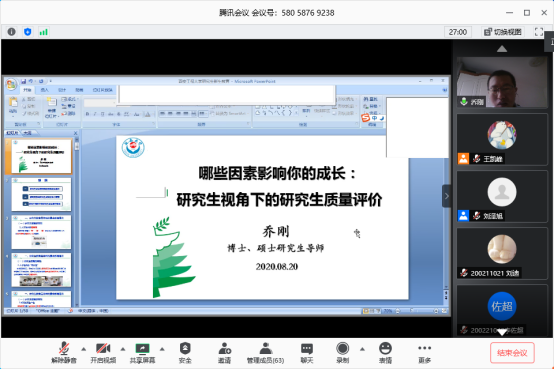Toggle 开启视频 camera button
Image resolution: width=554 pixels, height=370 pixels.
coord(103,353)
